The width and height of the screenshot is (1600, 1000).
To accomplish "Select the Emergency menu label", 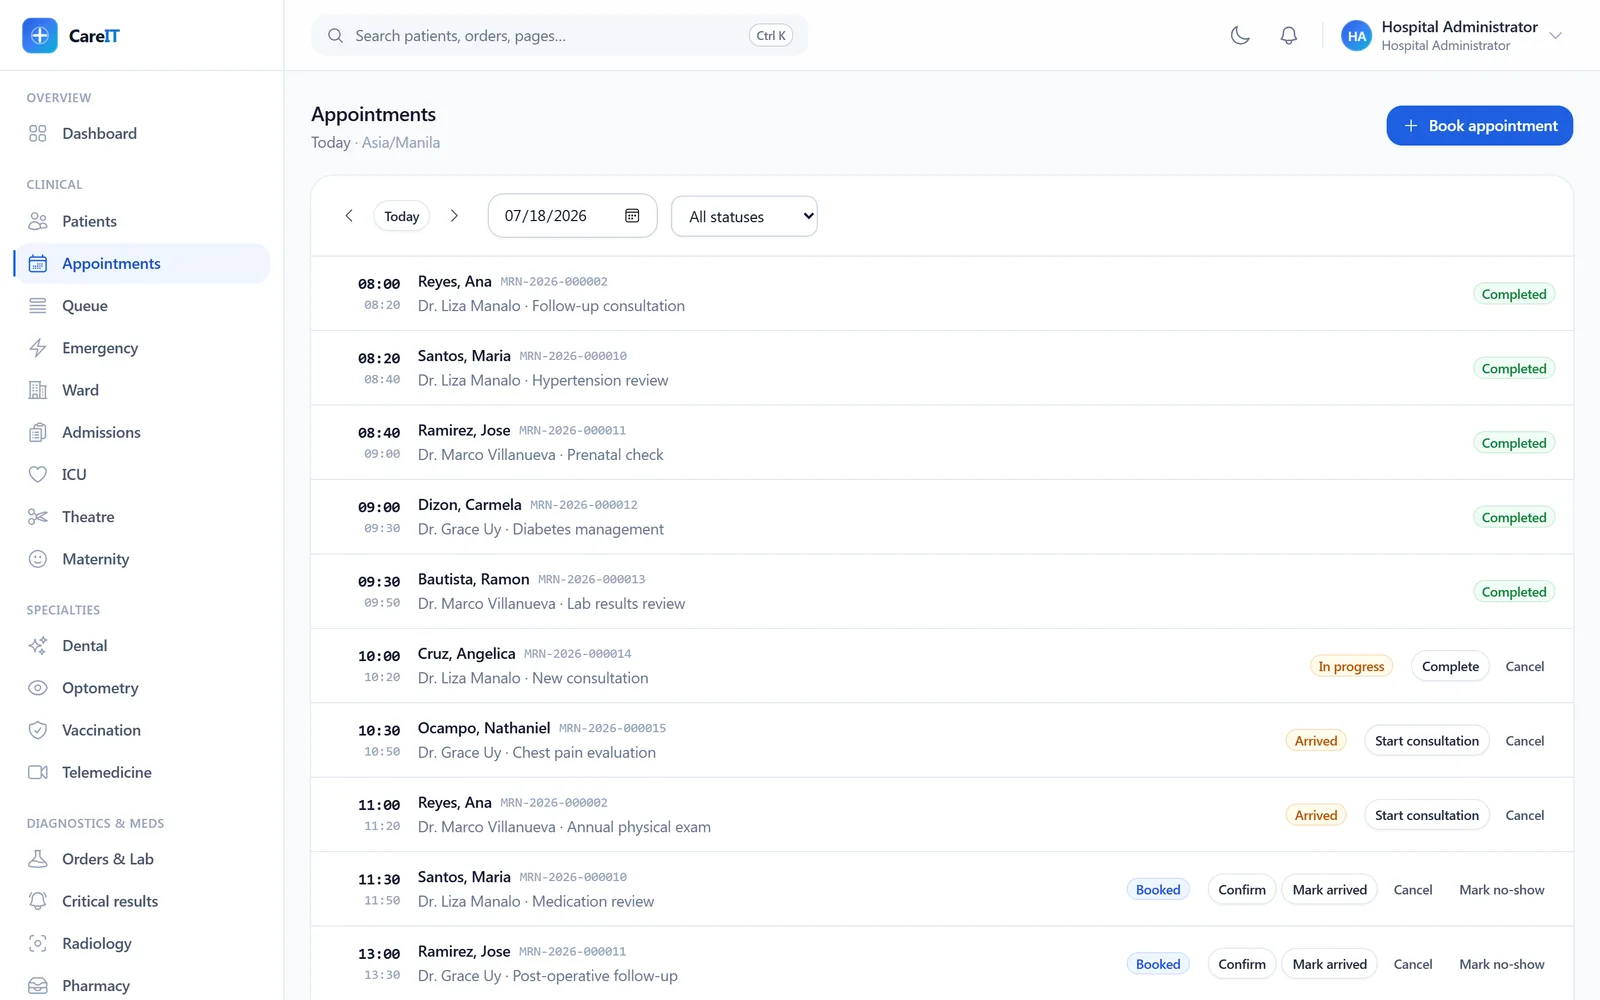I will pyautogui.click(x=100, y=348).
